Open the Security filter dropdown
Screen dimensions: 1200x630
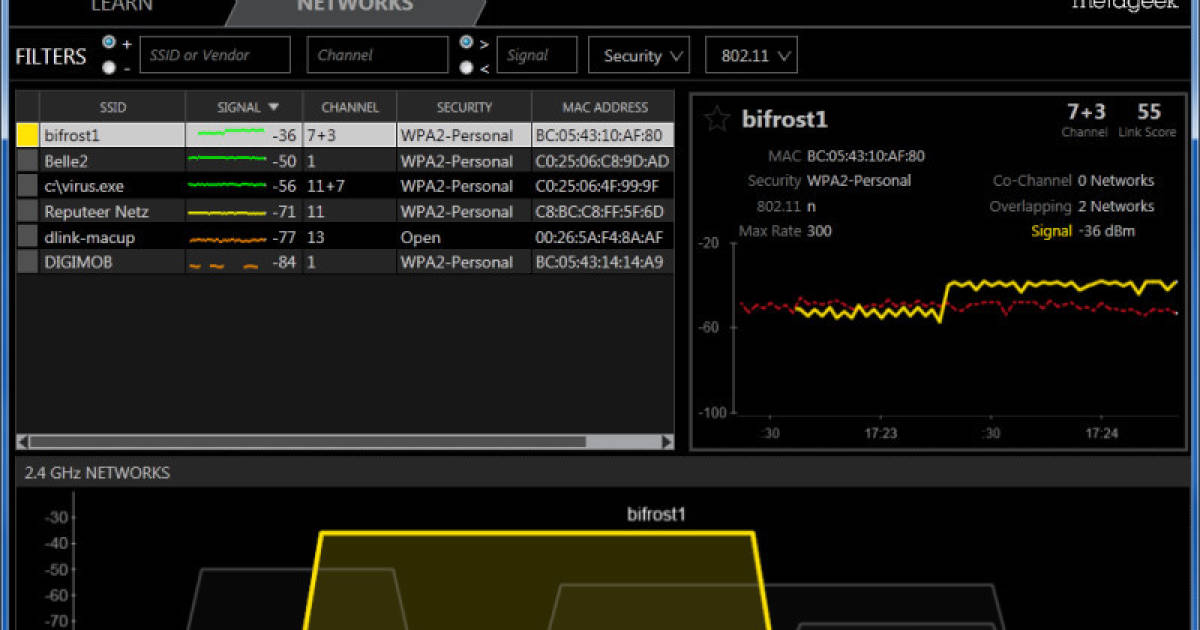639,56
